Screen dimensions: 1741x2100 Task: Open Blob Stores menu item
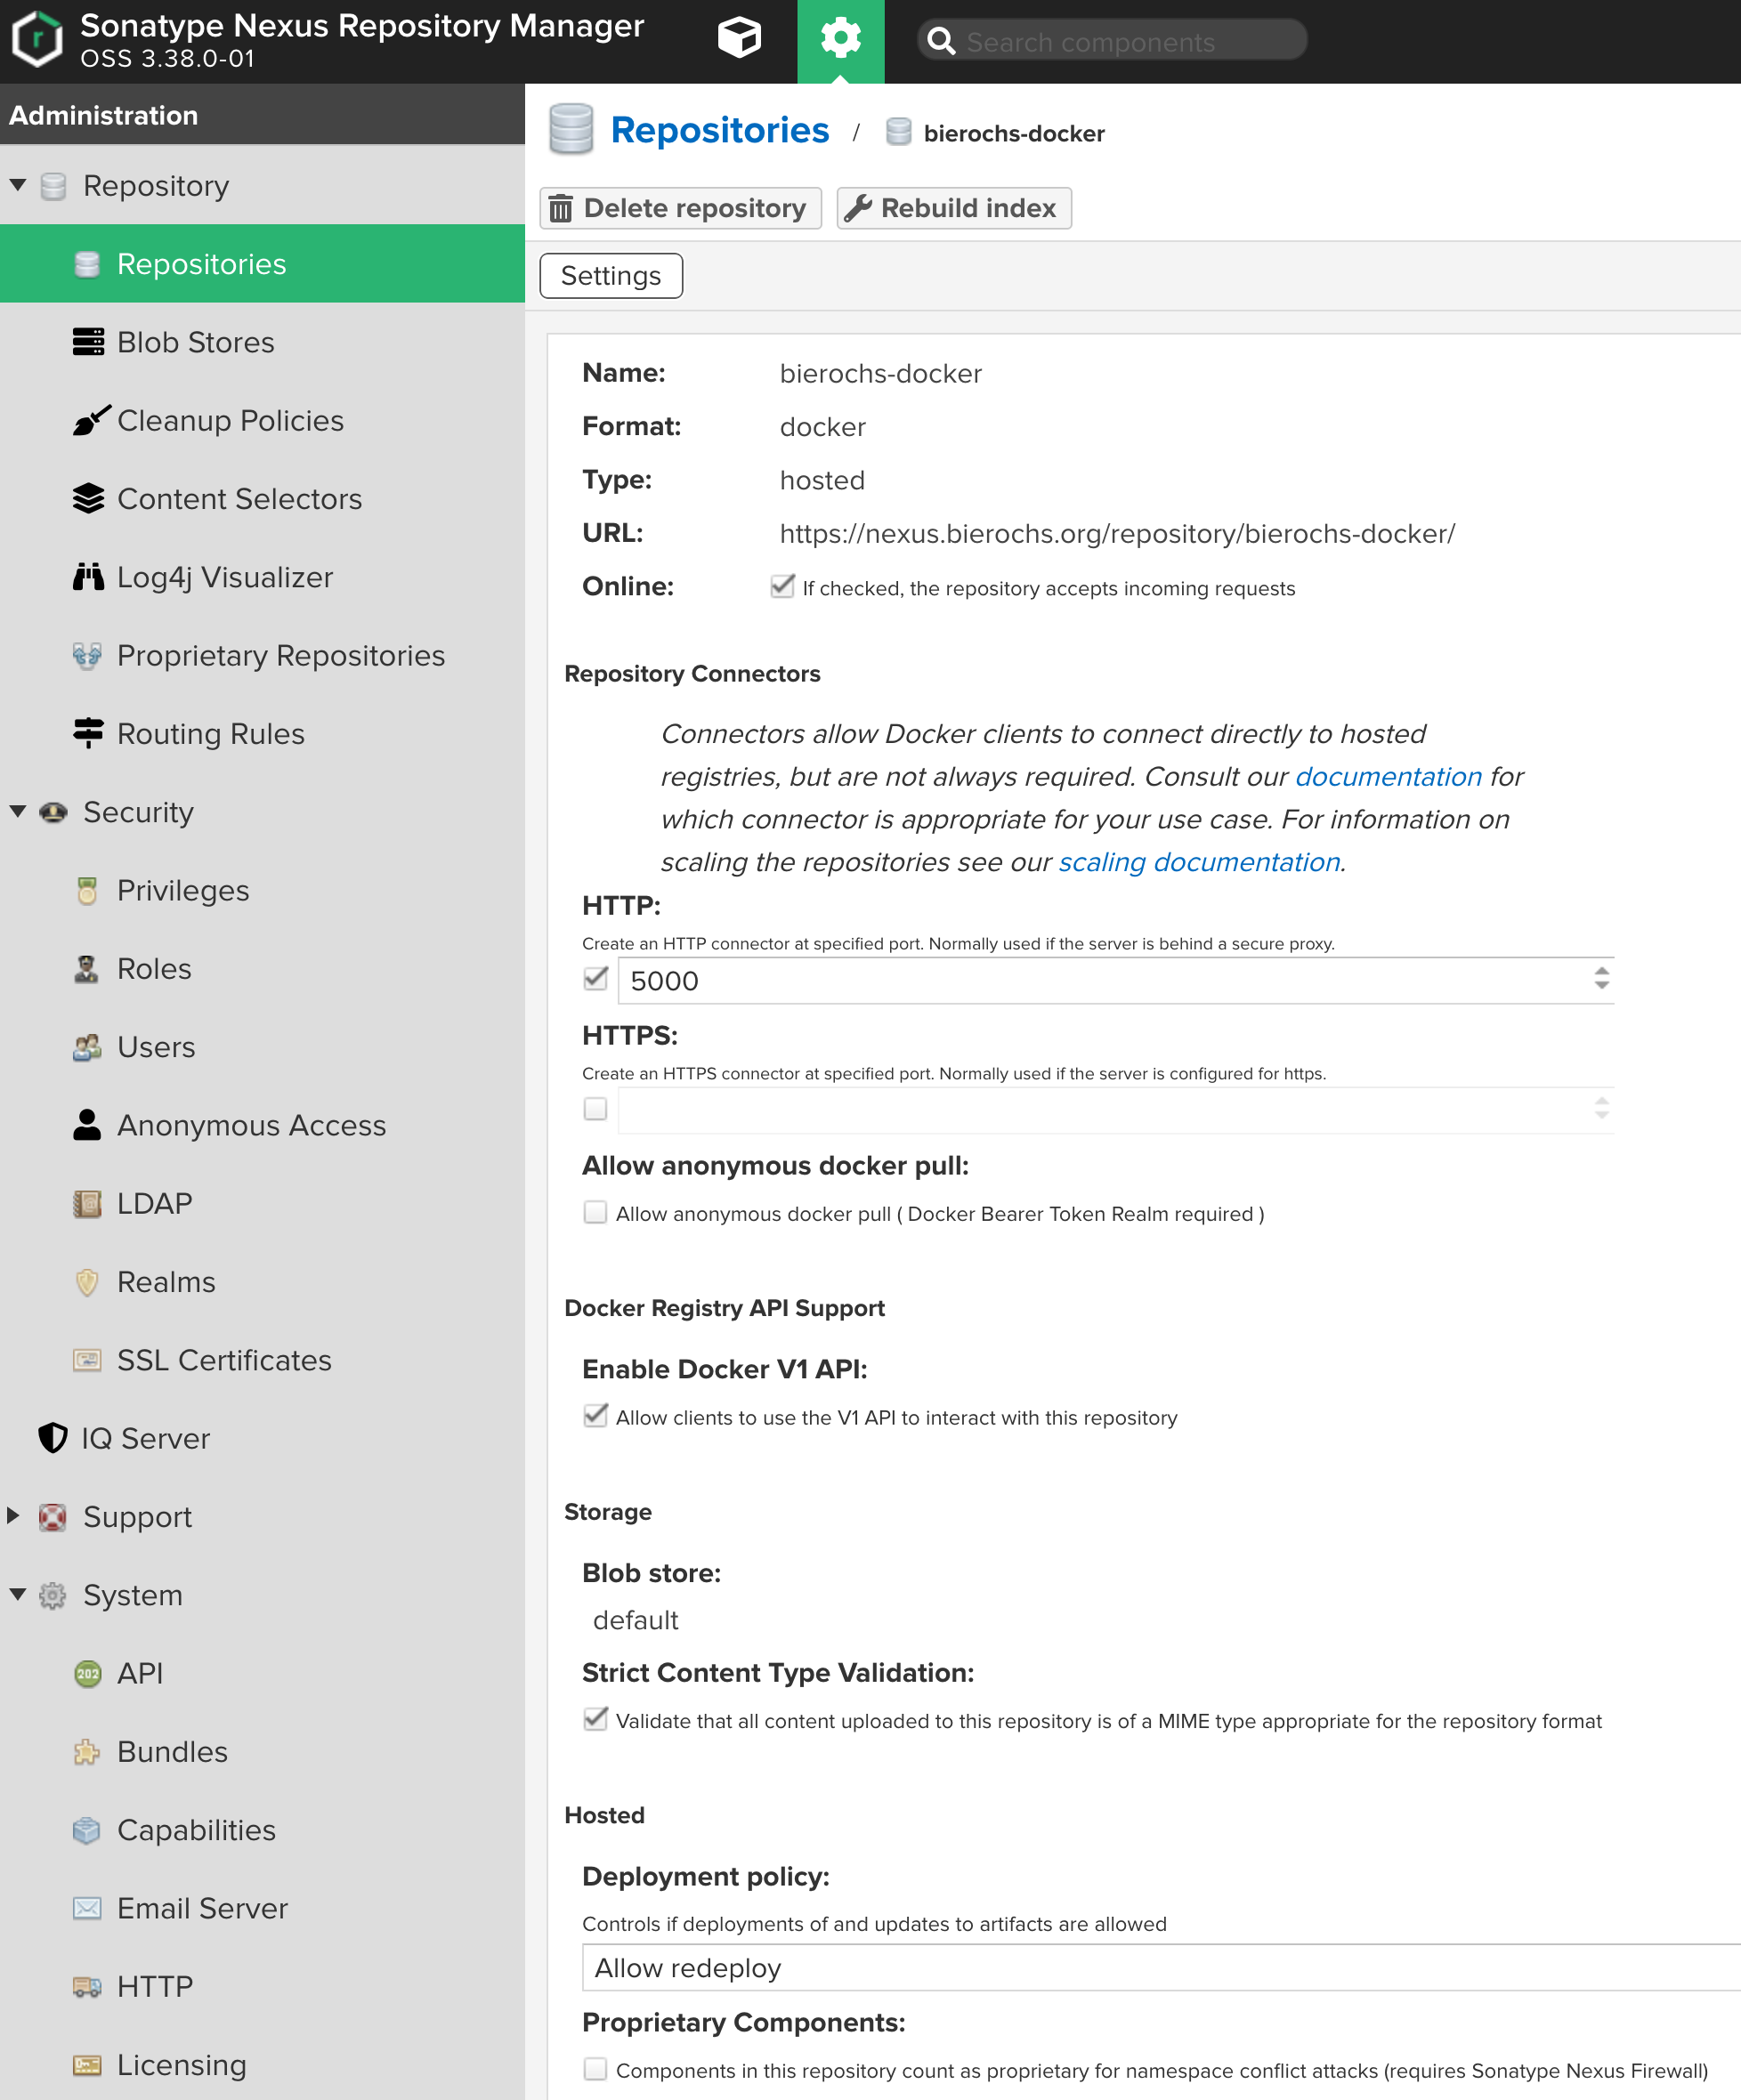click(262, 342)
